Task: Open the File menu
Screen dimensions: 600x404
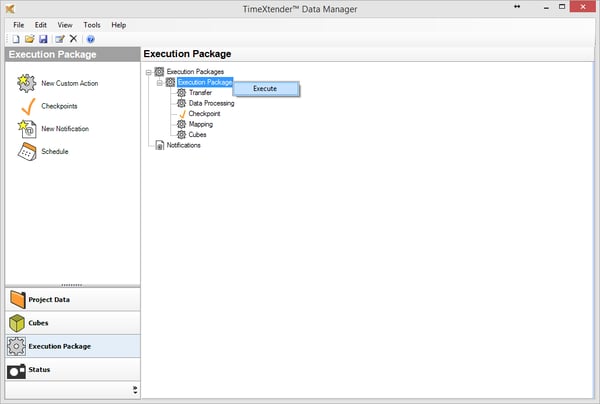Action: (x=18, y=25)
